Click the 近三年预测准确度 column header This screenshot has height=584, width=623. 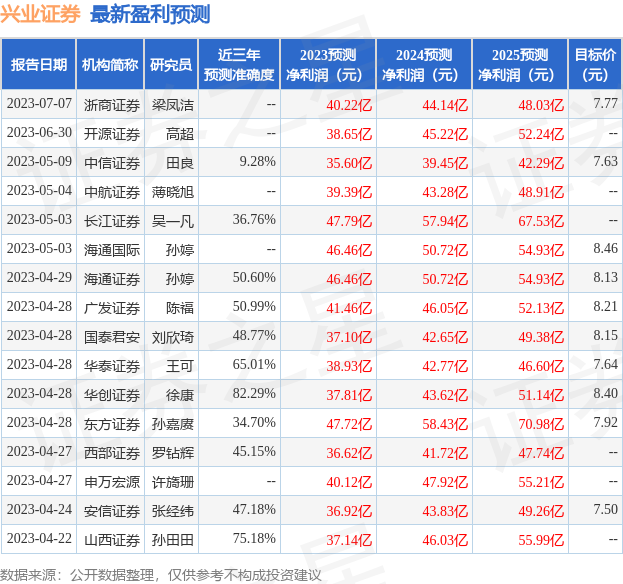click(238, 65)
